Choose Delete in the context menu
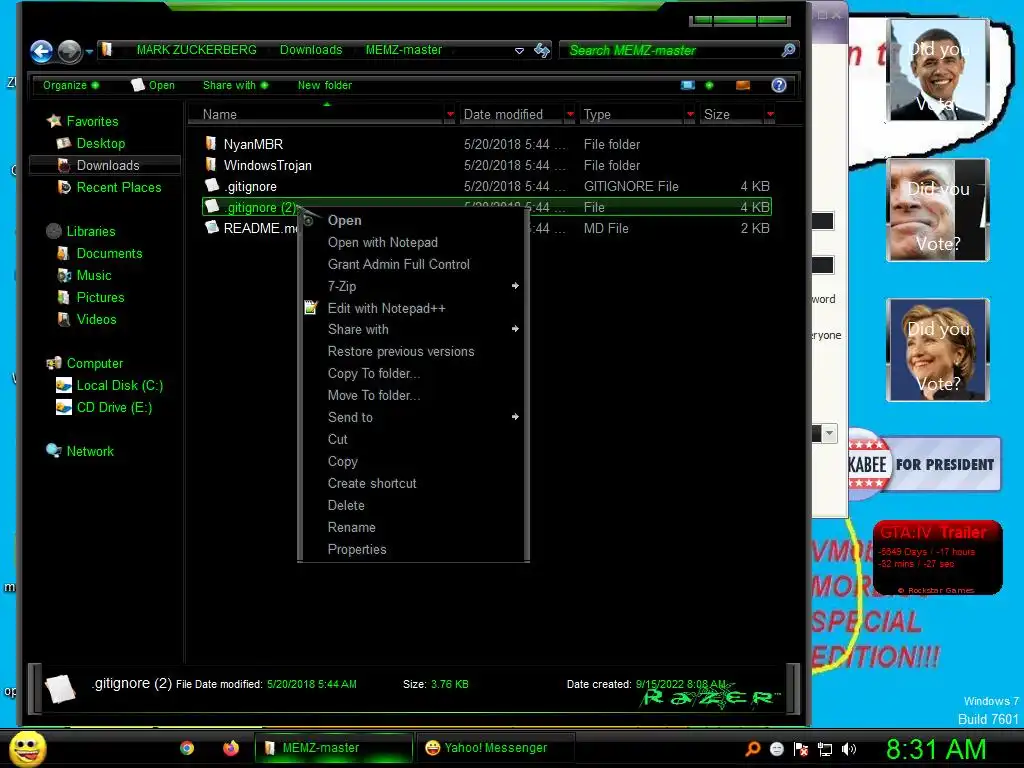 pyautogui.click(x=413, y=505)
